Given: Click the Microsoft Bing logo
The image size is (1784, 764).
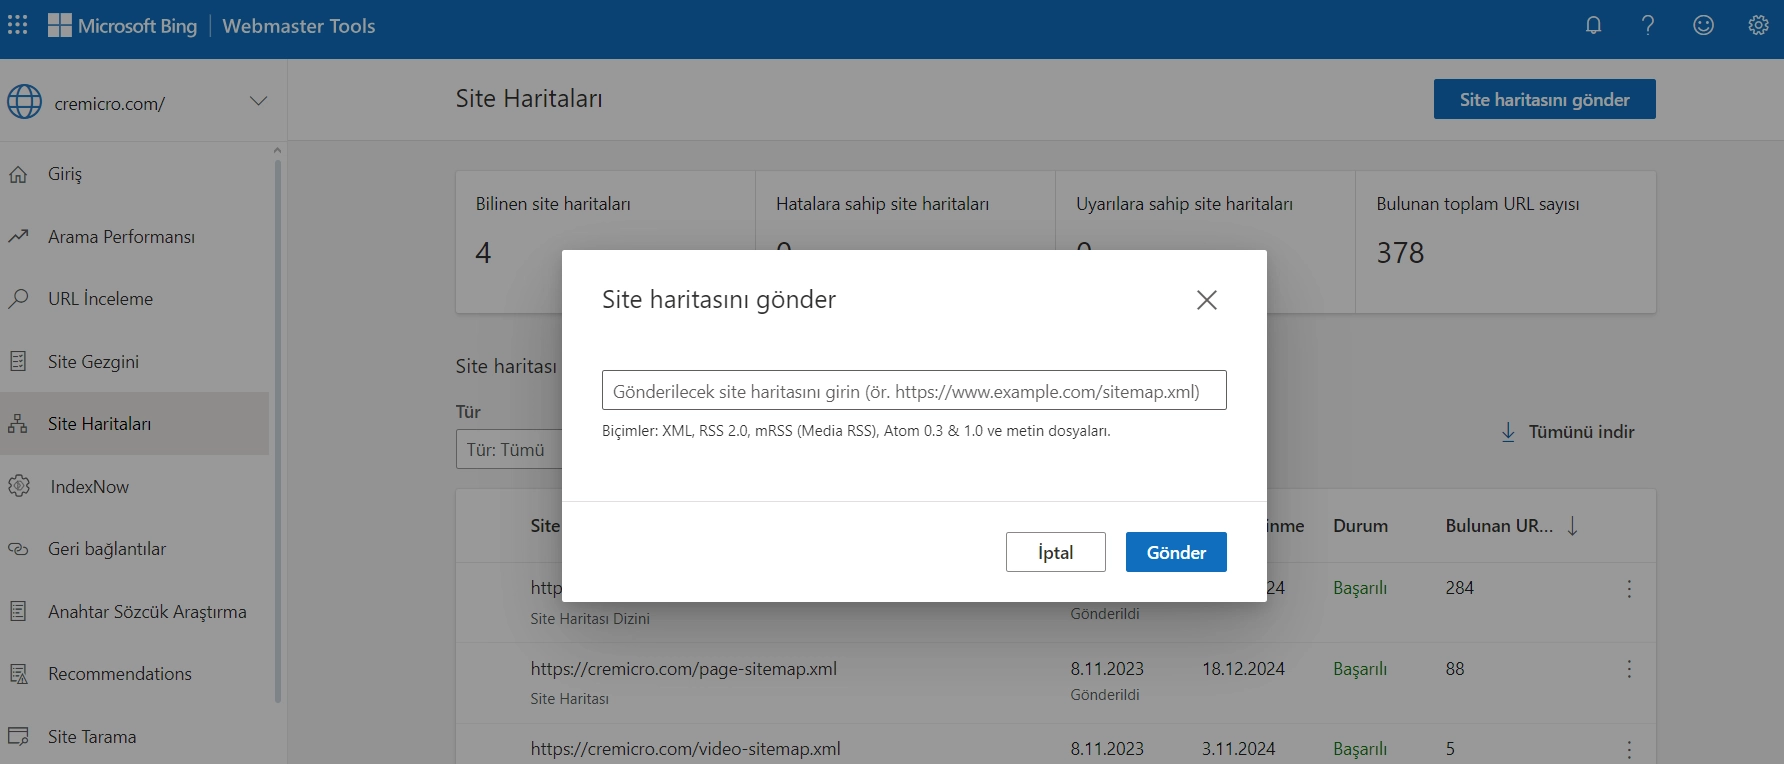Looking at the screenshot, I should pyautogui.click(x=123, y=26).
